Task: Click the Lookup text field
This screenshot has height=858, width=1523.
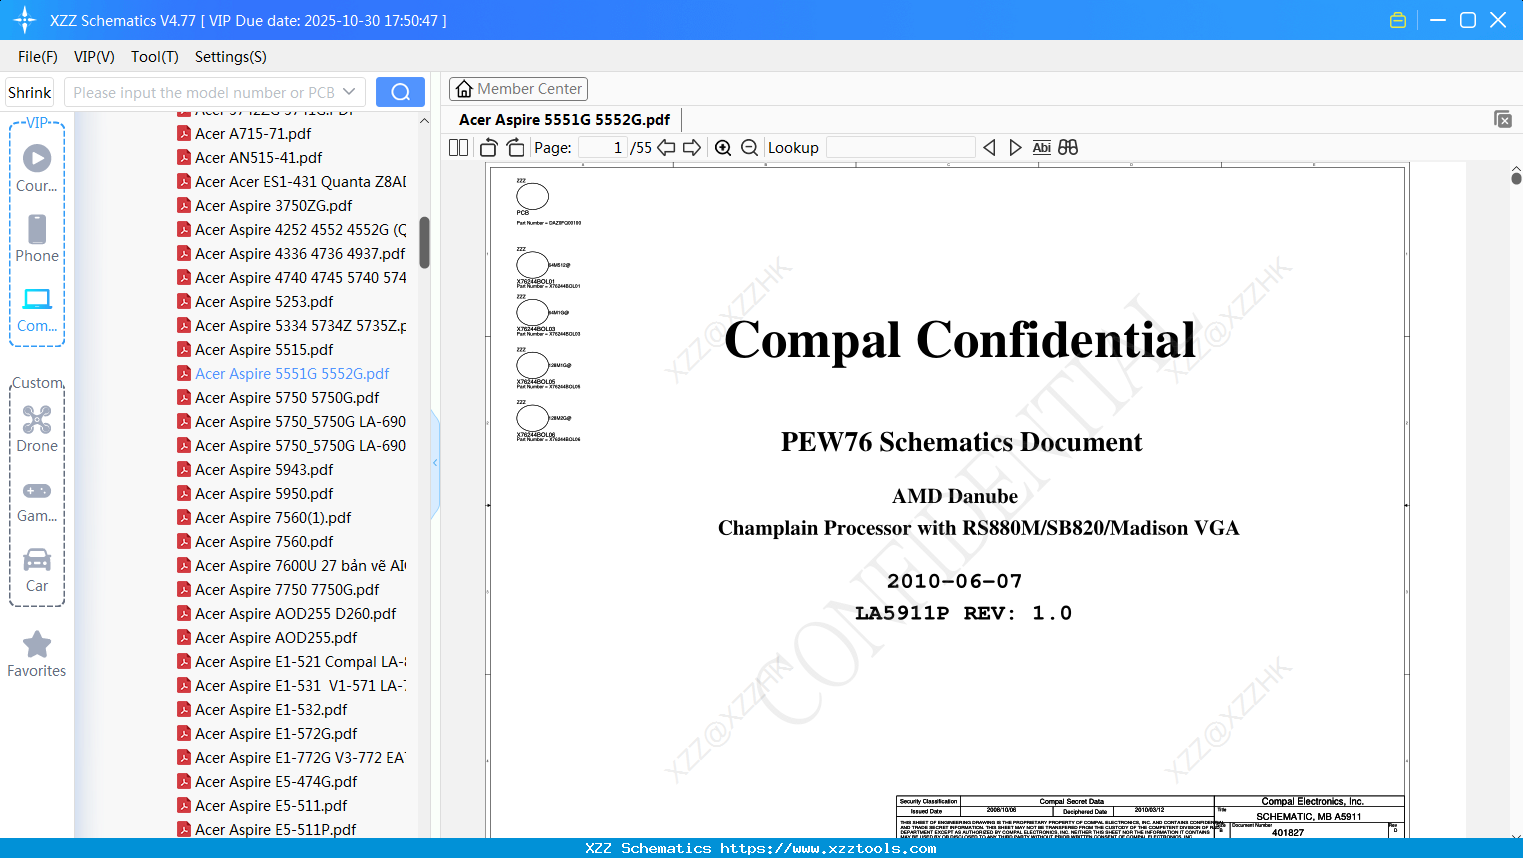Action: [x=900, y=148]
